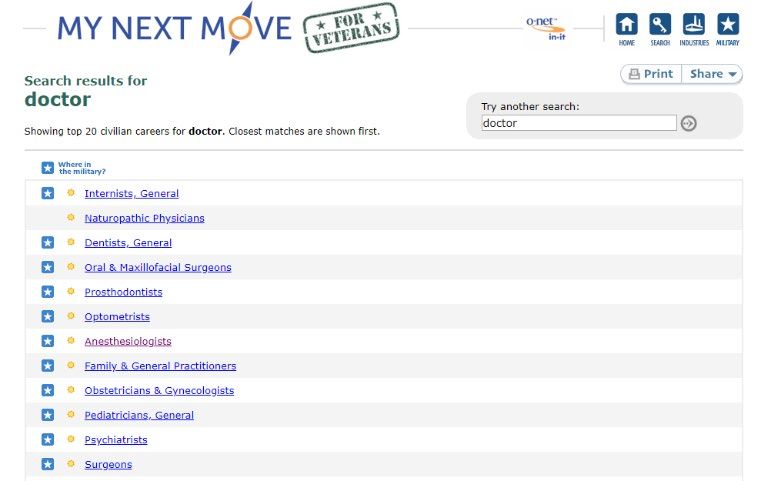Image resolution: width=771 pixels, height=481 pixels.
Task: Click military star icon beside Dentists, General
Action: pos(47,242)
